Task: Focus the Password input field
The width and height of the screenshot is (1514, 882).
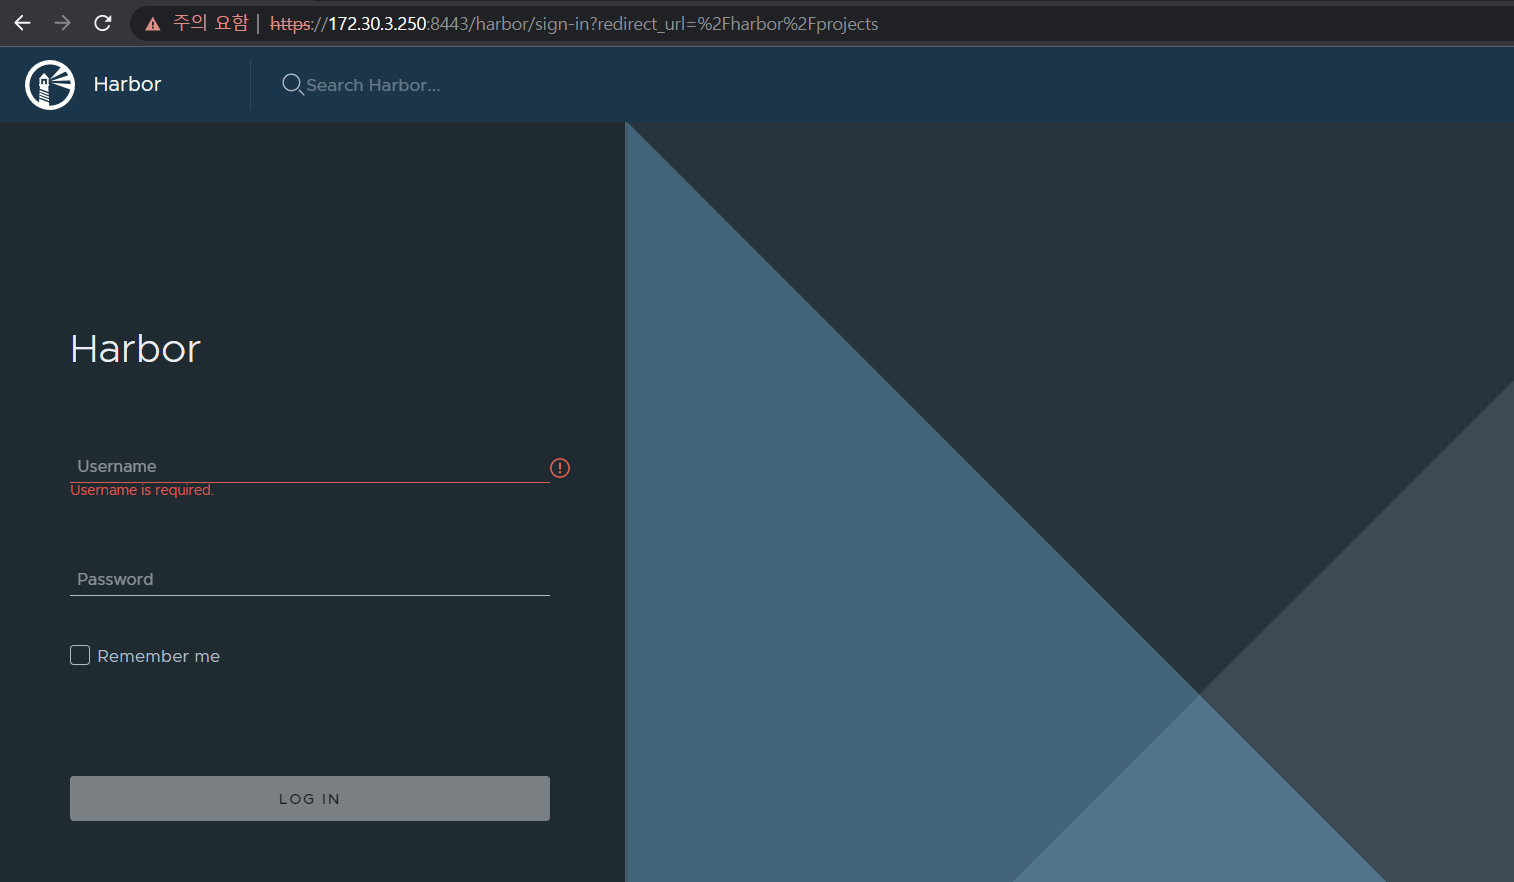Action: pos(310,579)
